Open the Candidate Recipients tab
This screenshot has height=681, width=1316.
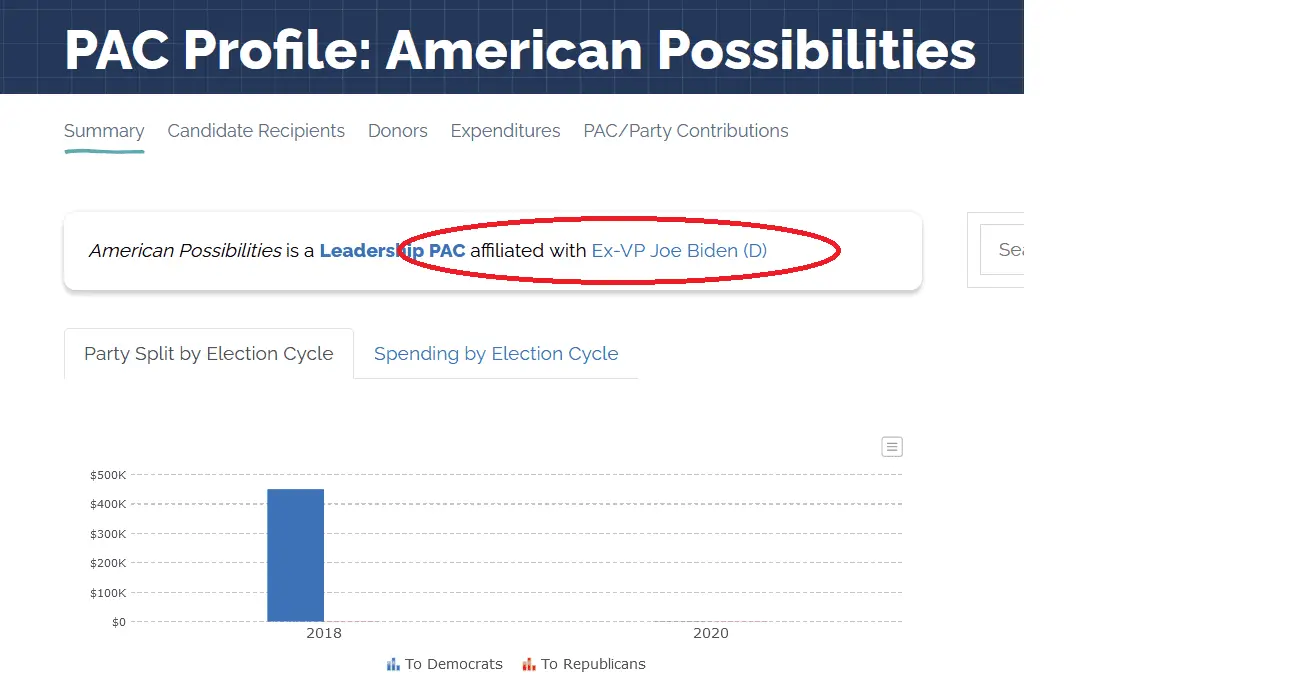click(x=256, y=131)
